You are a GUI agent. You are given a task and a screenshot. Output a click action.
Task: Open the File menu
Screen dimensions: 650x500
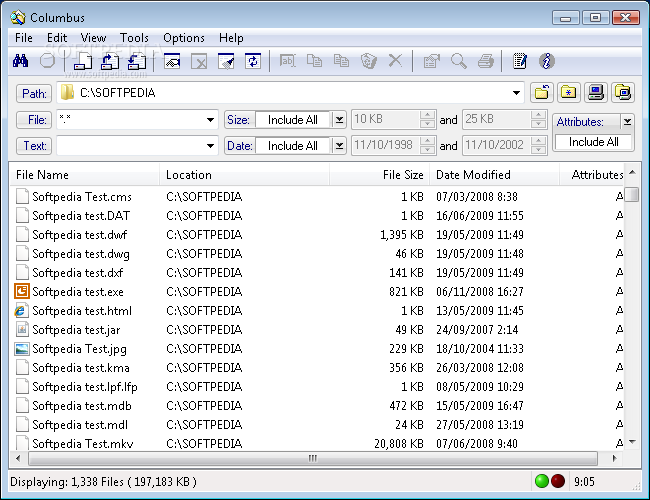24,38
